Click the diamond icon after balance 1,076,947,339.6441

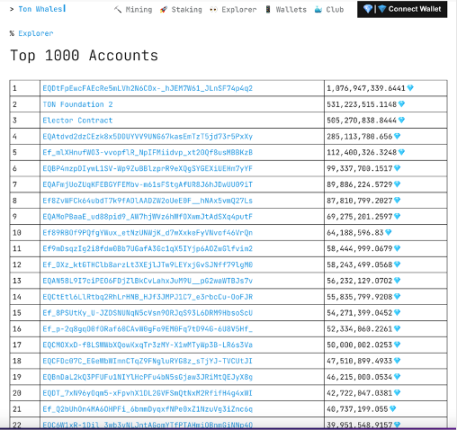[x=410, y=88]
